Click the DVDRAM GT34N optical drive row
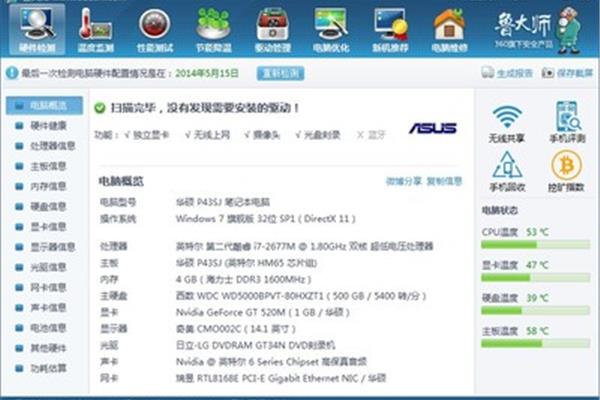 pos(217,345)
